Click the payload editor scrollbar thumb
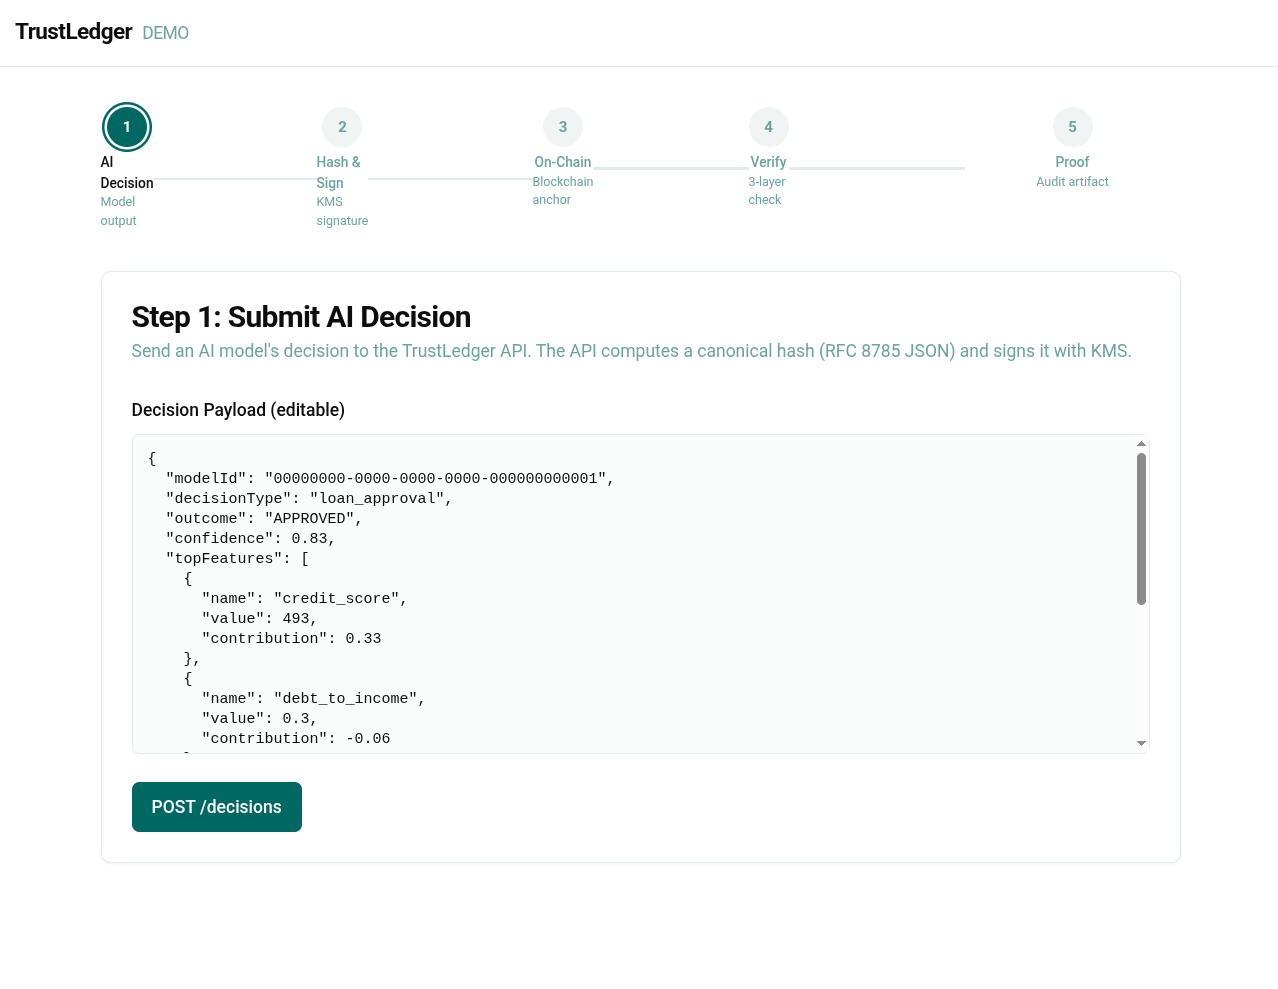 1141,528
